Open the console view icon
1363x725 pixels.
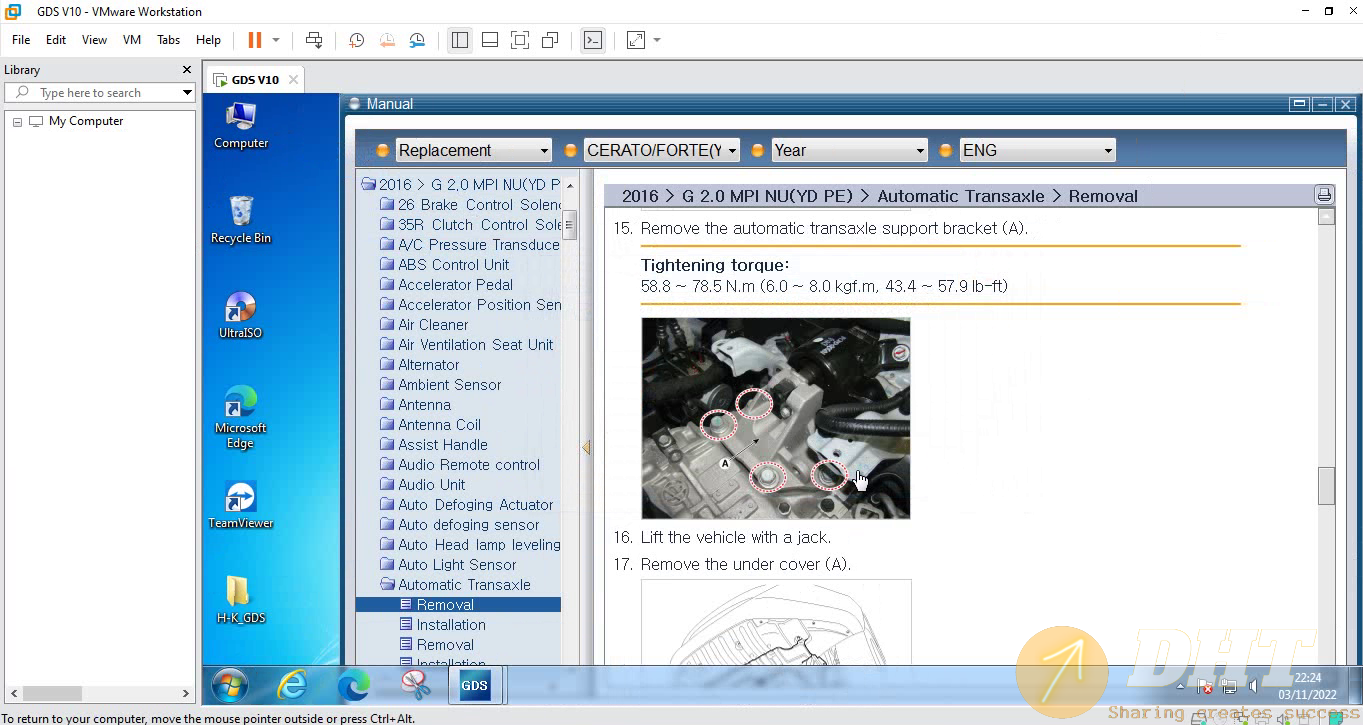tap(593, 40)
